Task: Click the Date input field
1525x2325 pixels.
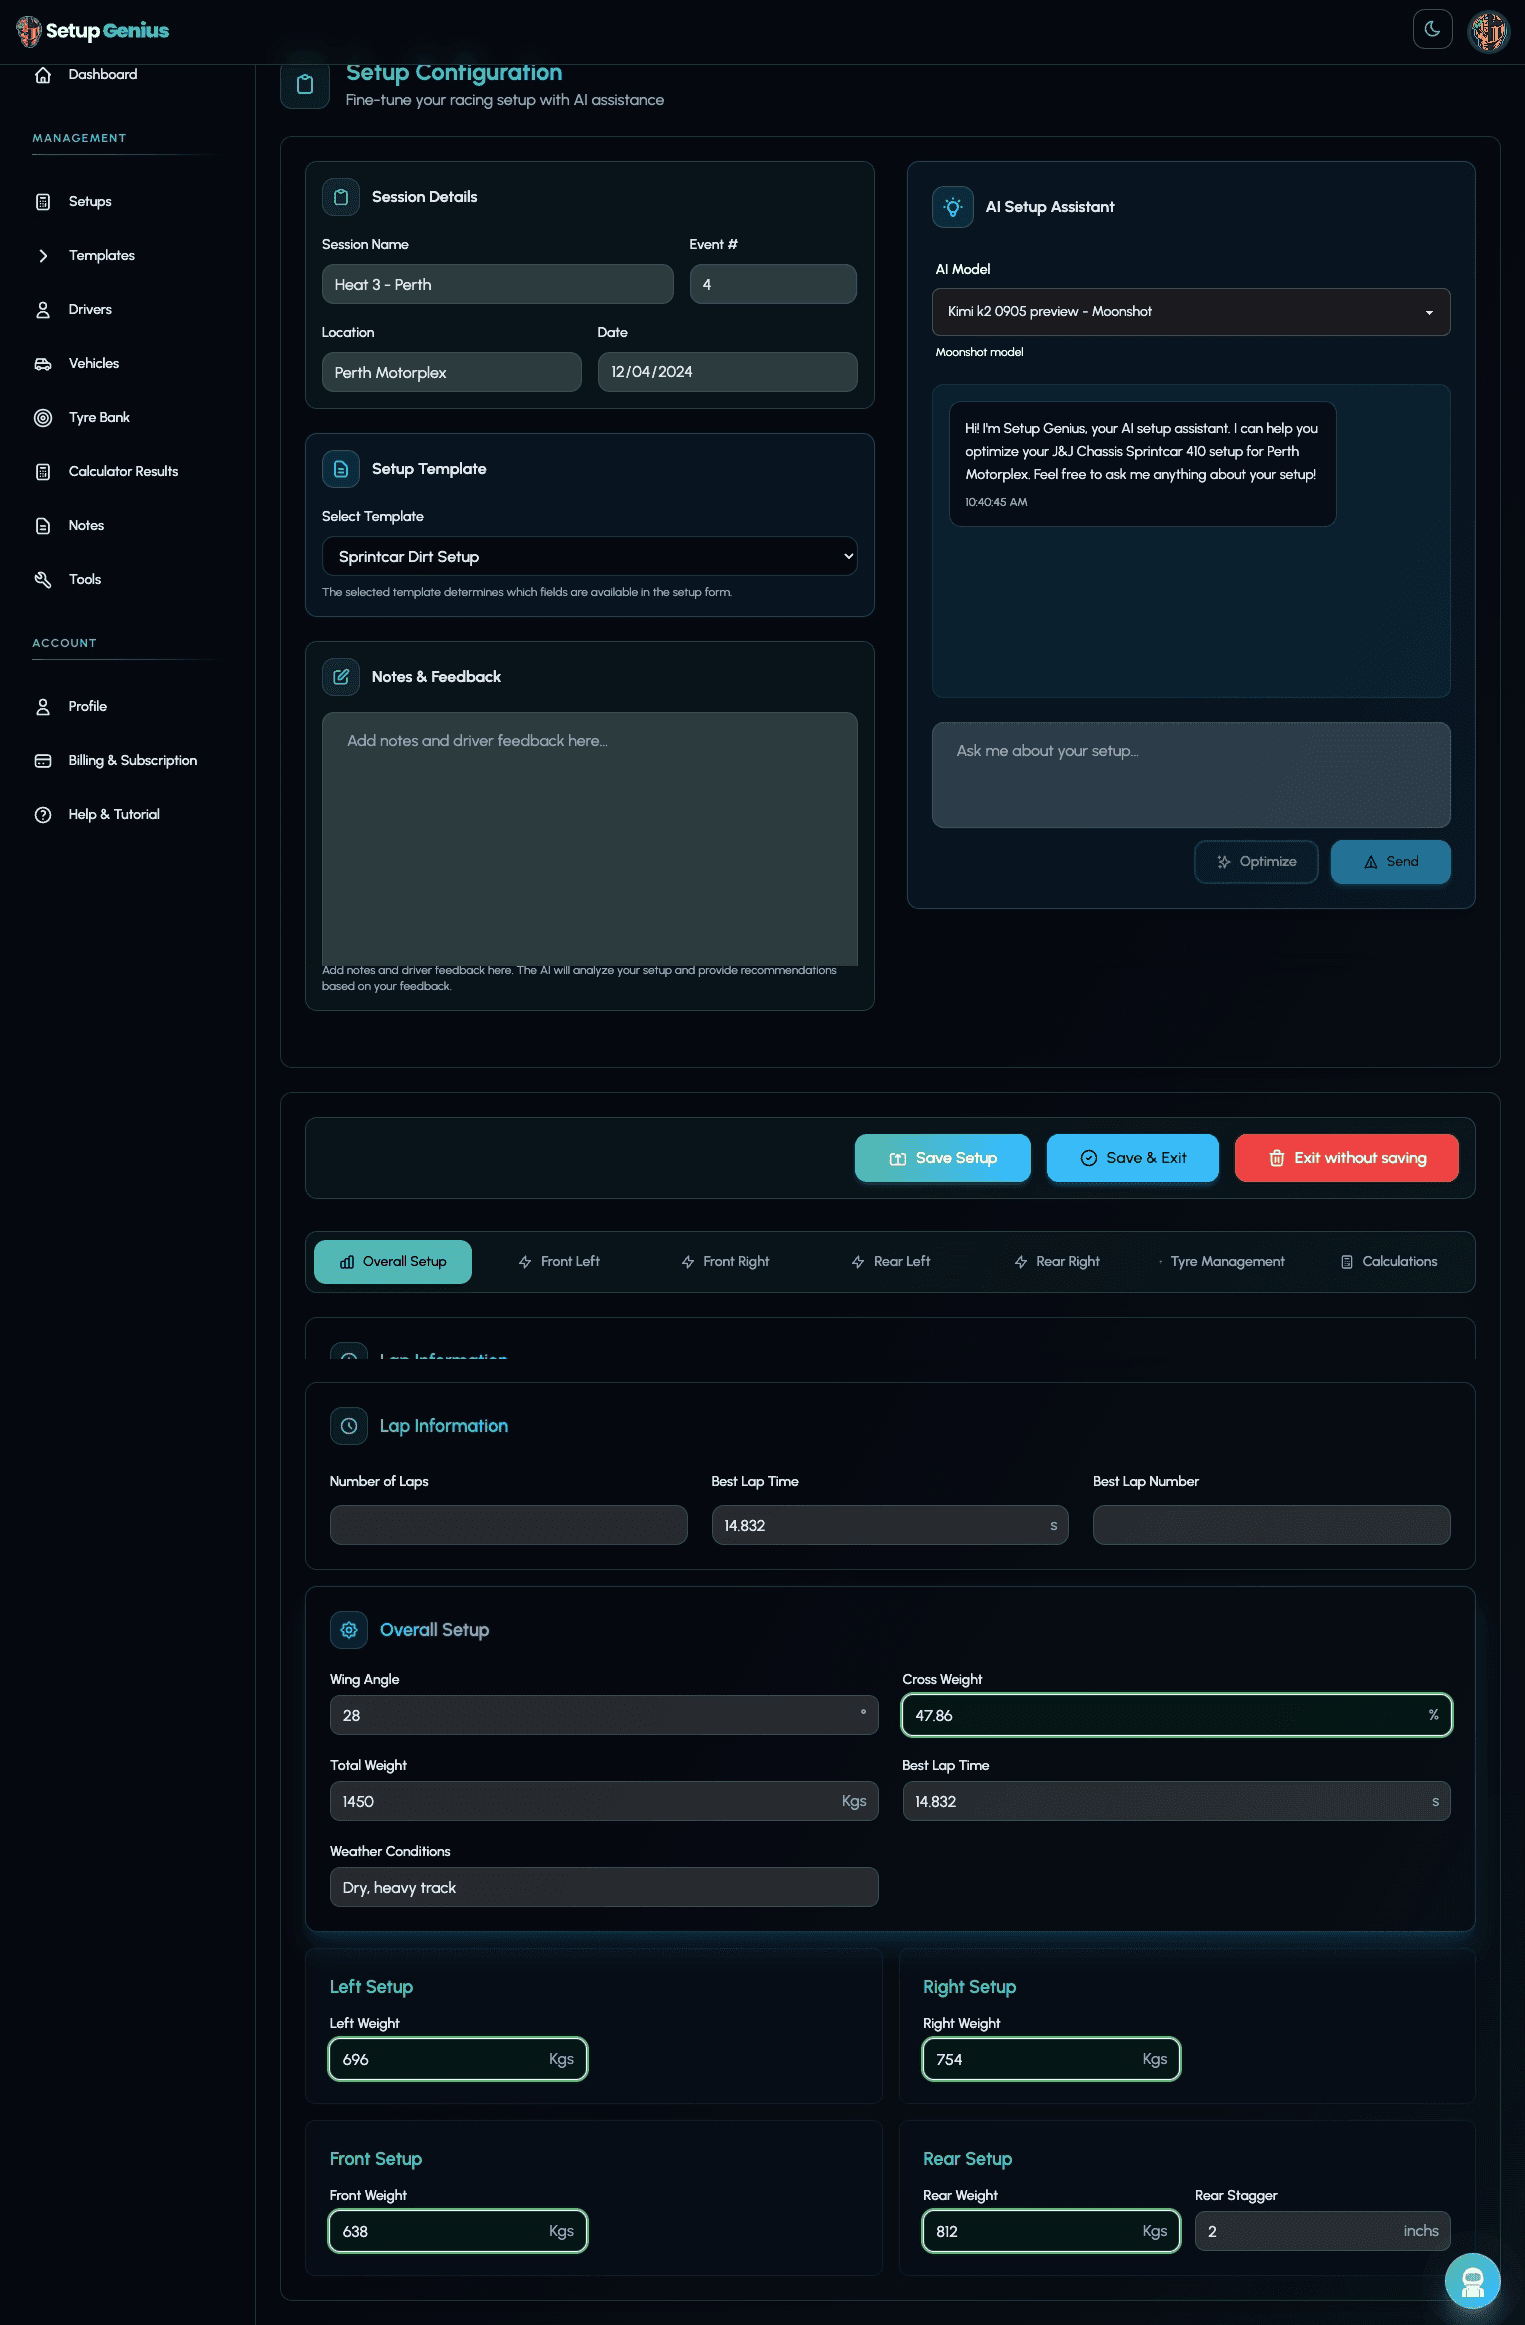Action: [727, 372]
